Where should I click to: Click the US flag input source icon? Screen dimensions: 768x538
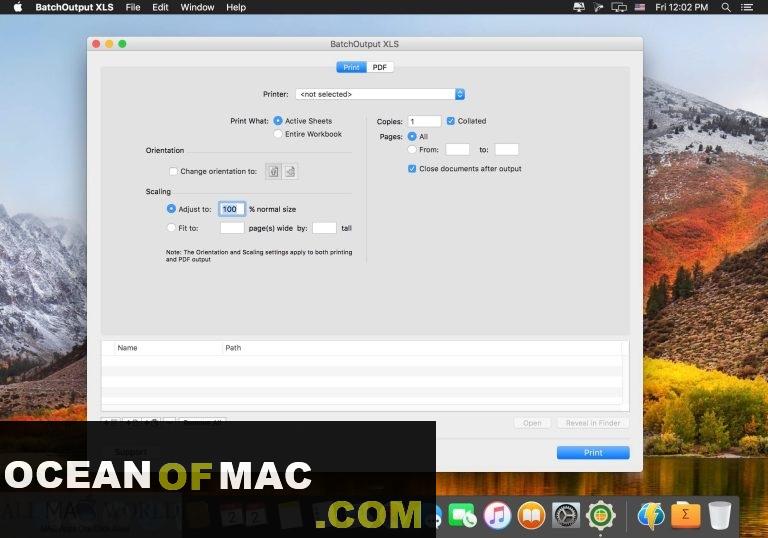(640, 7)
